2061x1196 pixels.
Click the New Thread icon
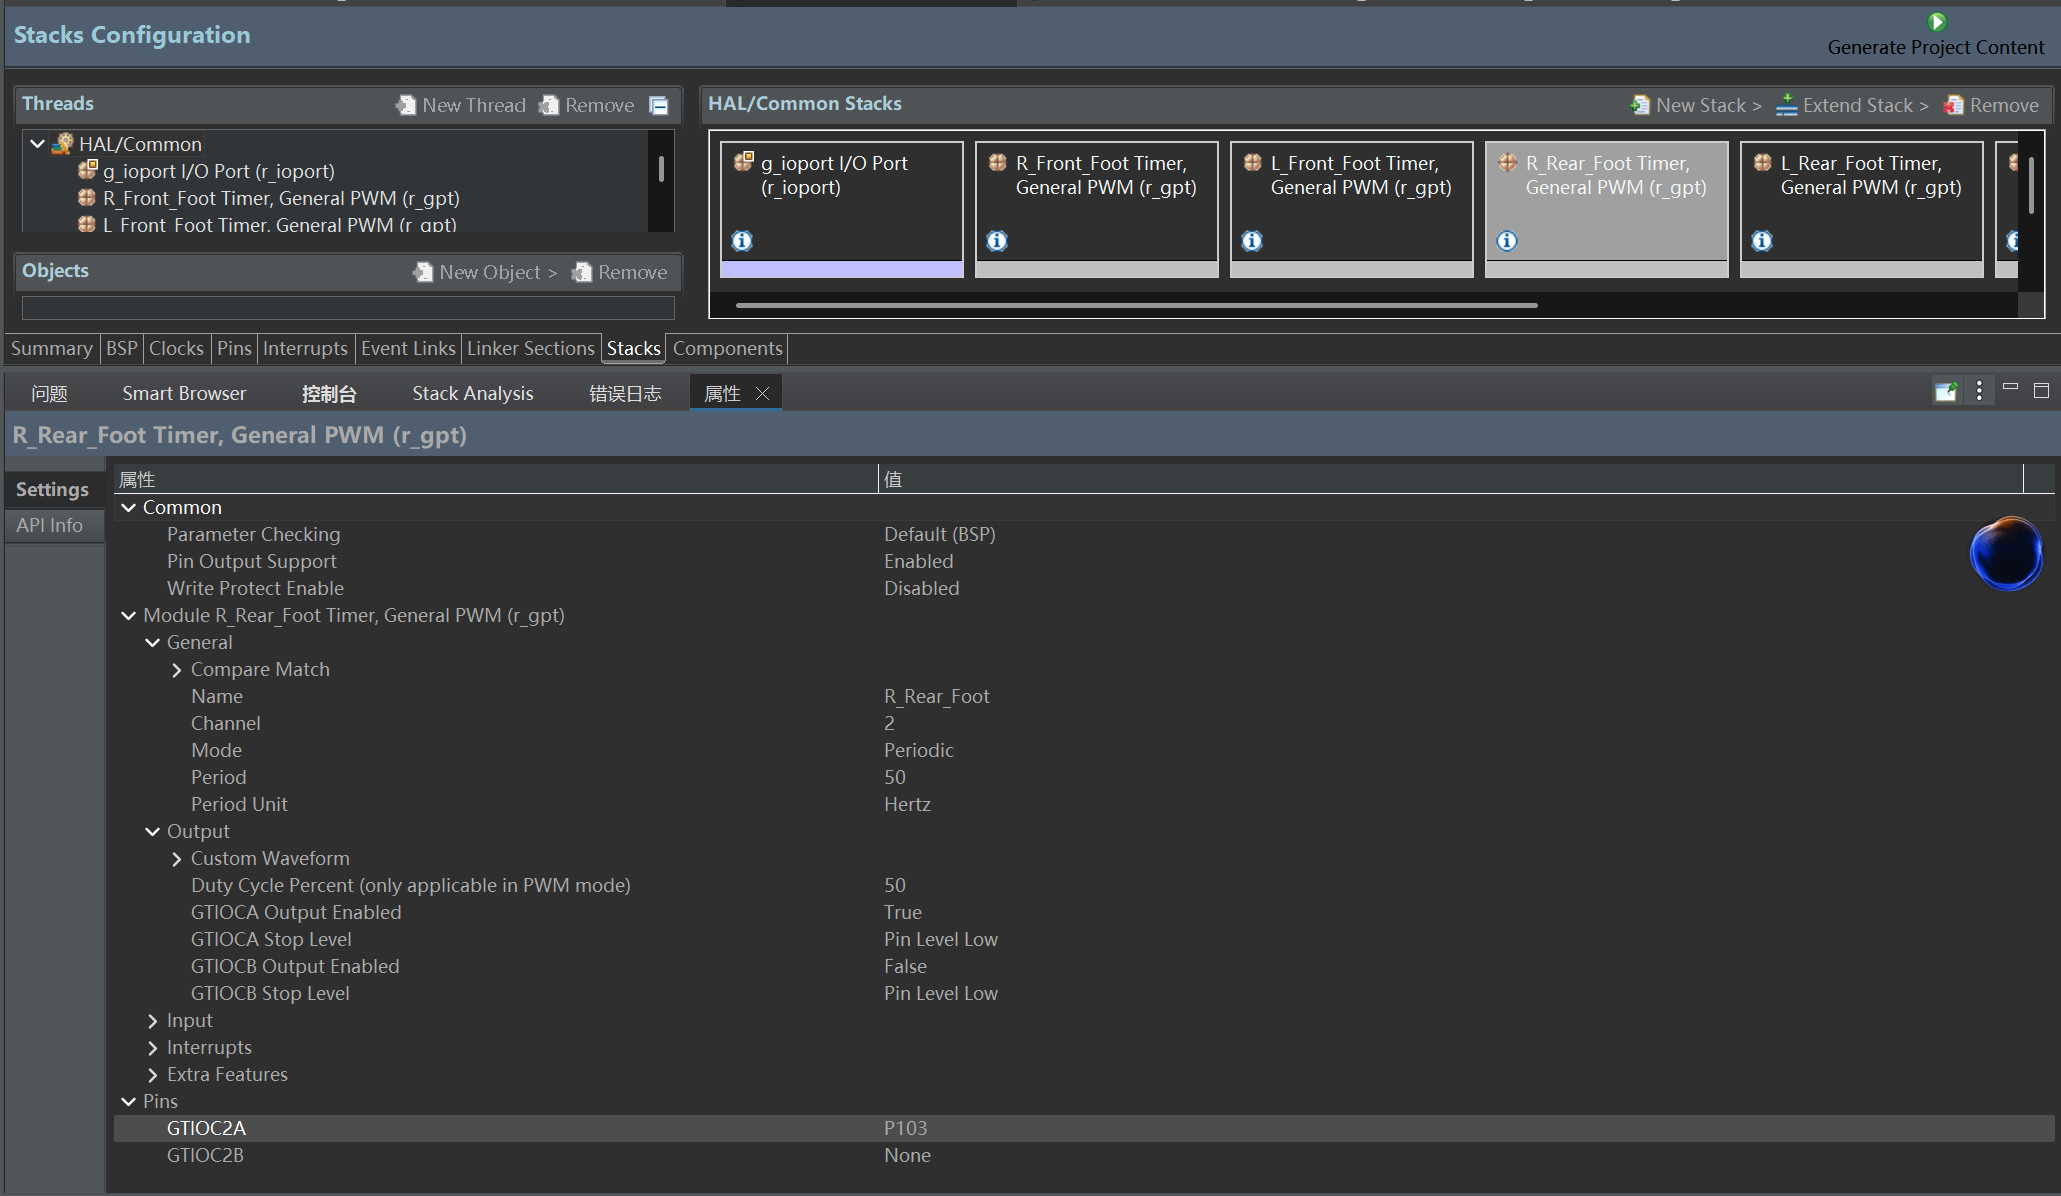[406, 105]
